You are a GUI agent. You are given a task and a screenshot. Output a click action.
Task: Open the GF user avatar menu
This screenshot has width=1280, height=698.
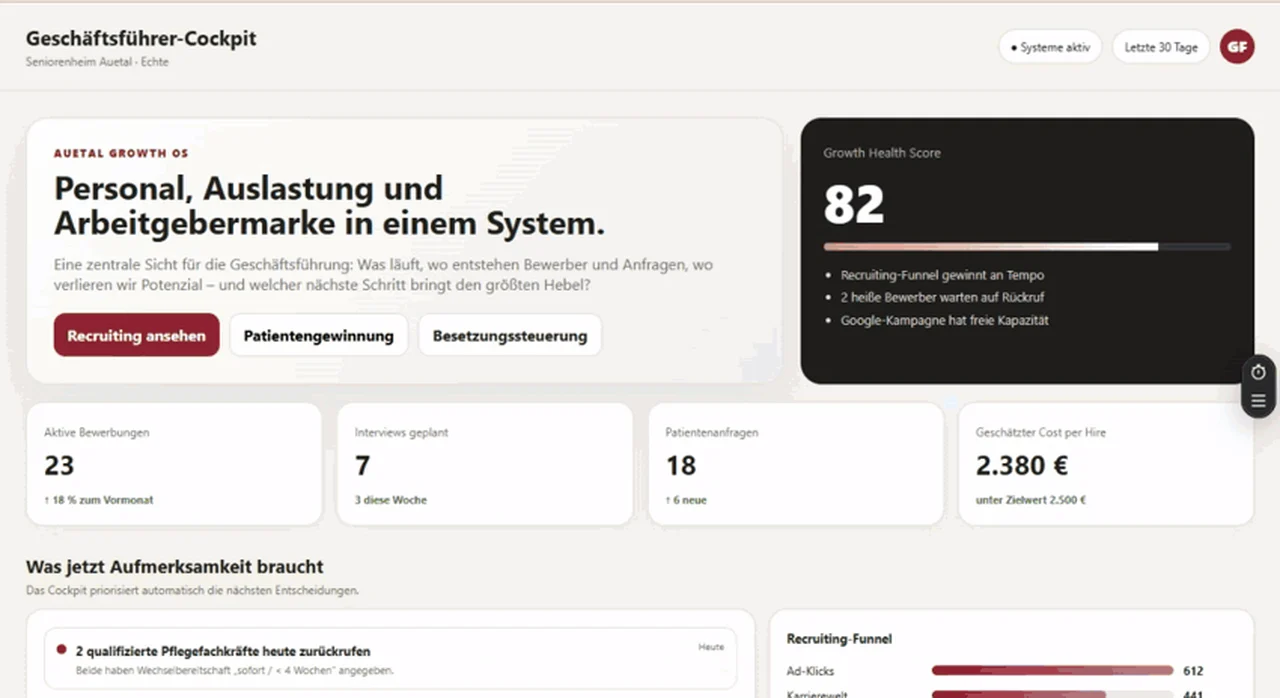[1237, 47]
